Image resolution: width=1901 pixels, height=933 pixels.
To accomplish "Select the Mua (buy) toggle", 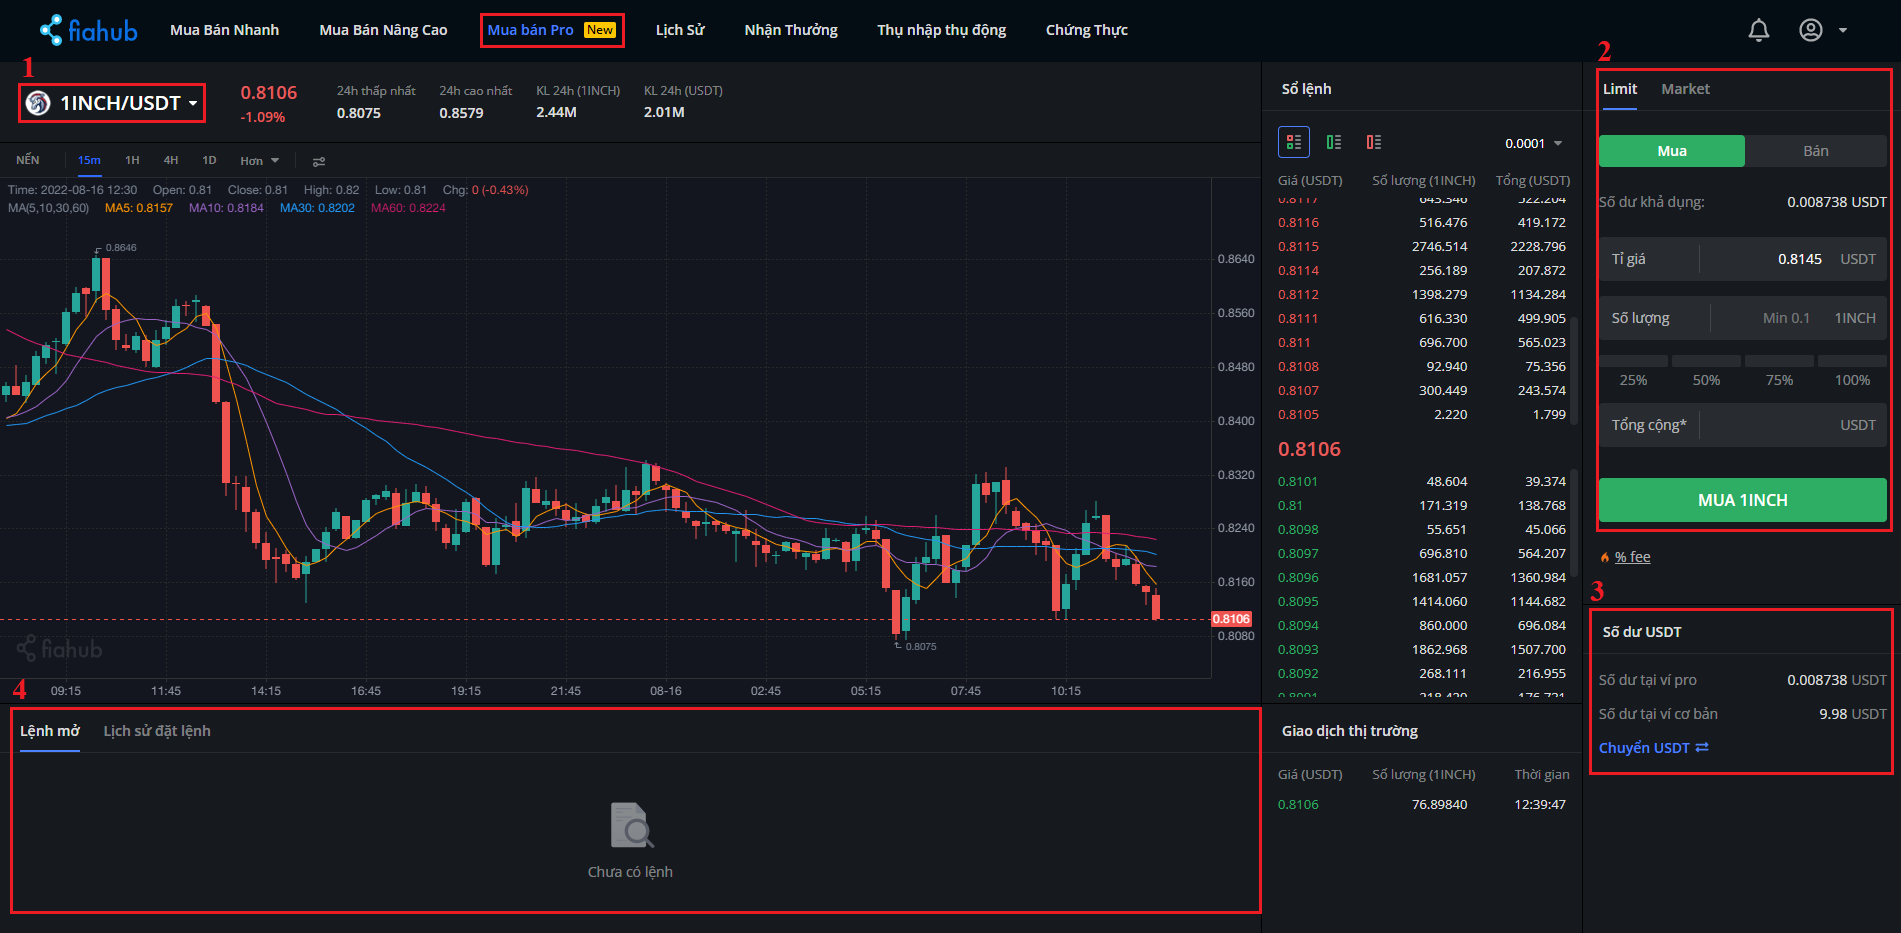I will [1672, 151].
